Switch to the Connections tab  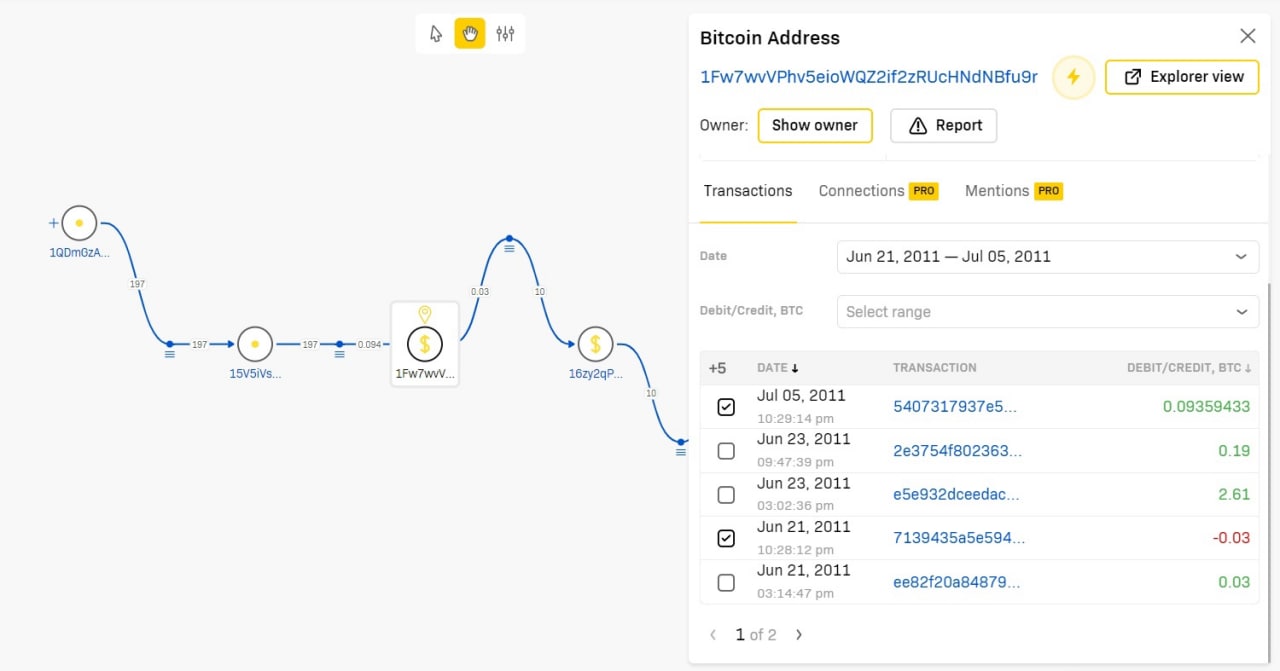tap(861, 191)
